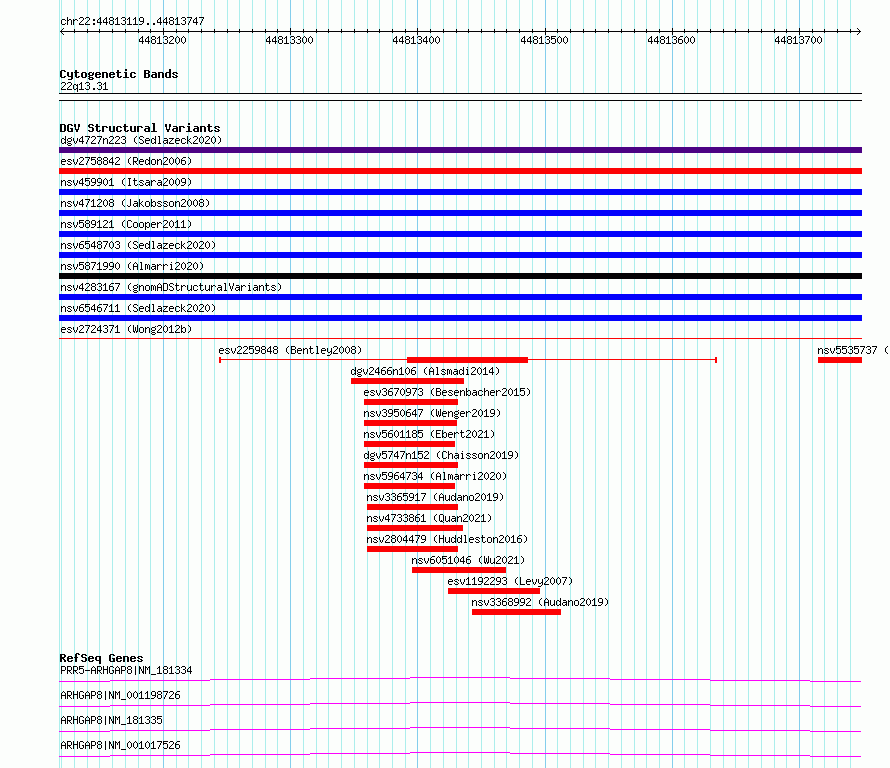The image size is (890, 768).
Task: Click the chr22:44813119..44813747 region label
Action: (x=132, y=21)
